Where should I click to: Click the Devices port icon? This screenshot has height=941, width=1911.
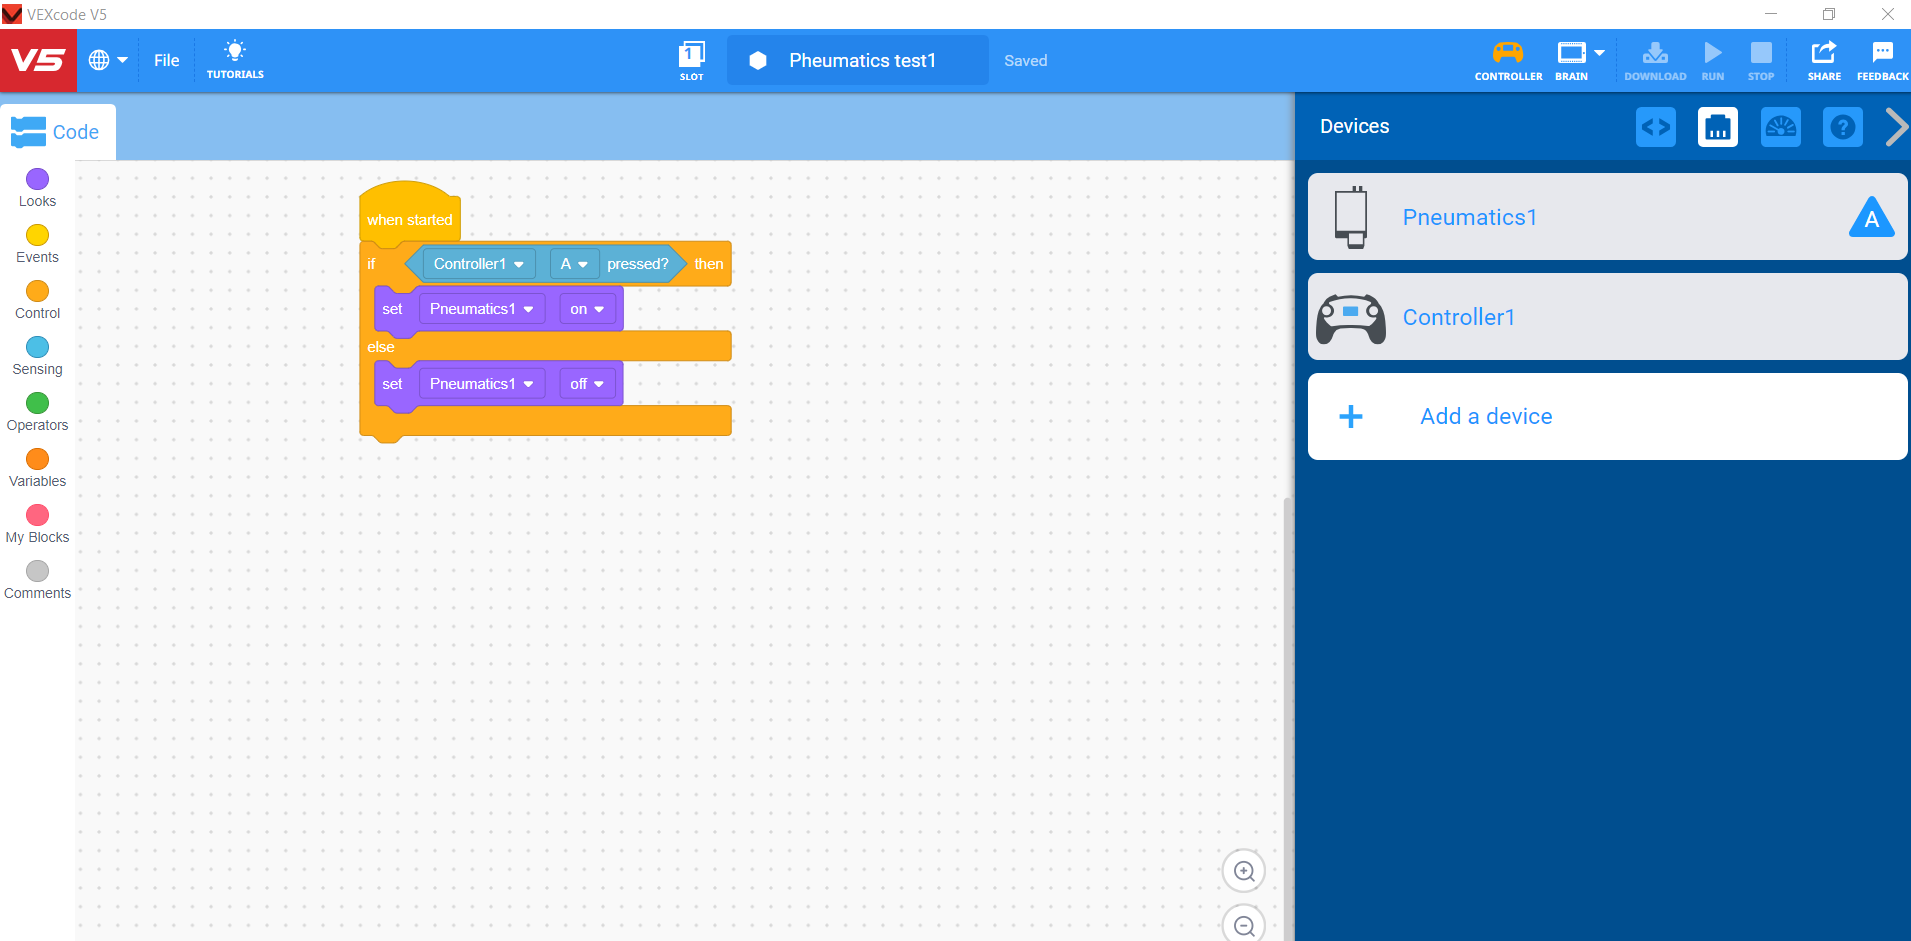pyautogui.click(x=1718, y=127)
